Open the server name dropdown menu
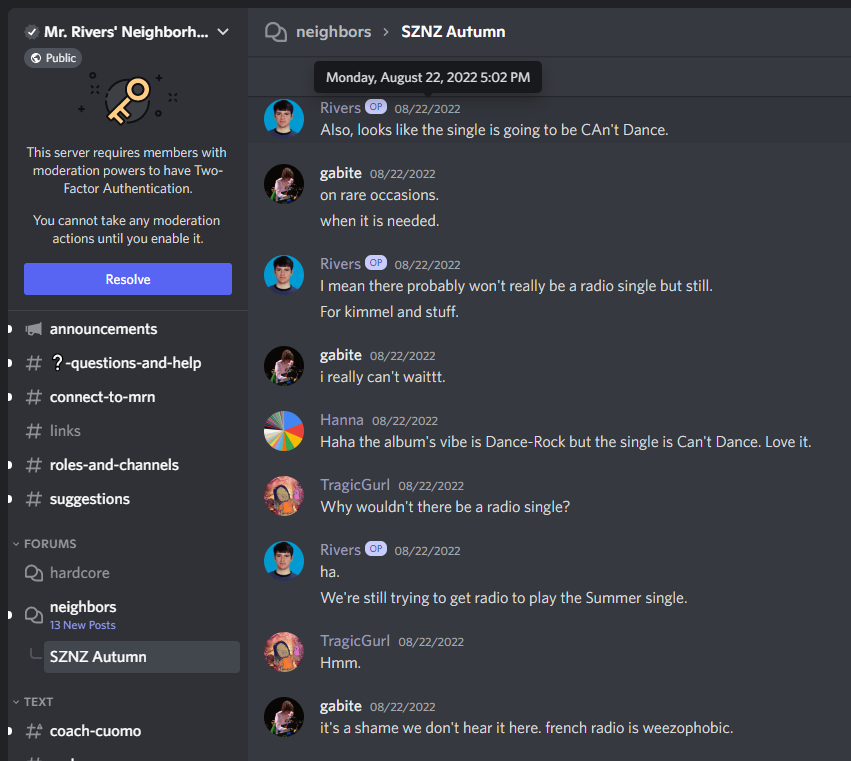 point(223,32)
